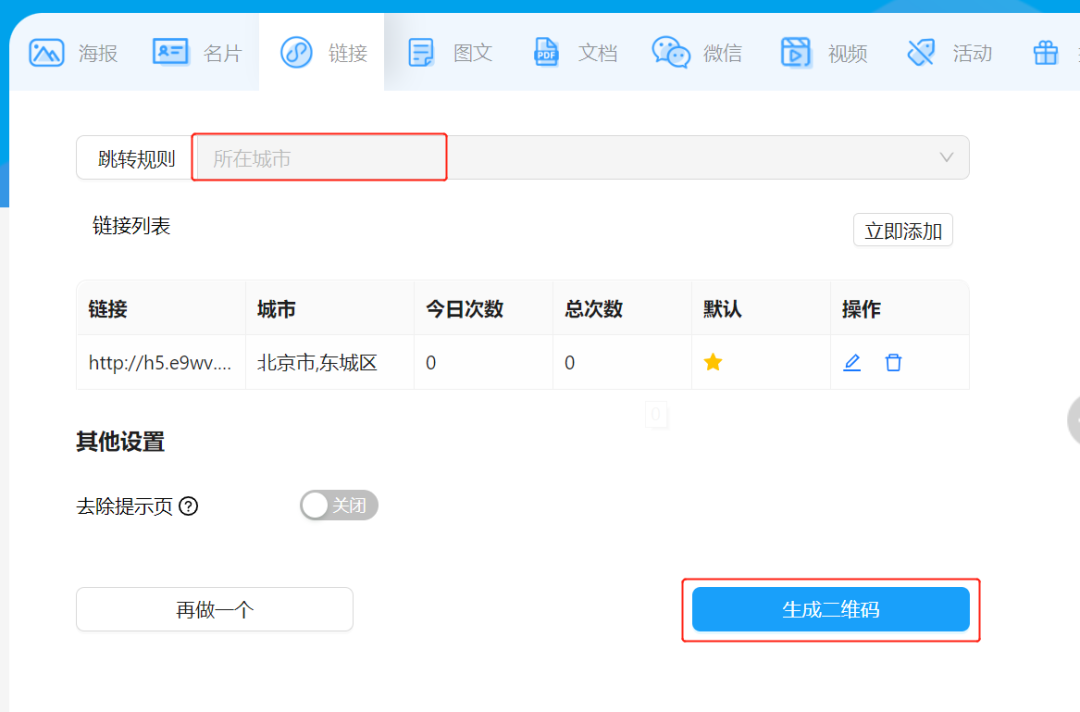Image resolution: width=1080 pixels, height=712 pixels.
Task: Click the 跳转规则 label
Action: [136, 158]
